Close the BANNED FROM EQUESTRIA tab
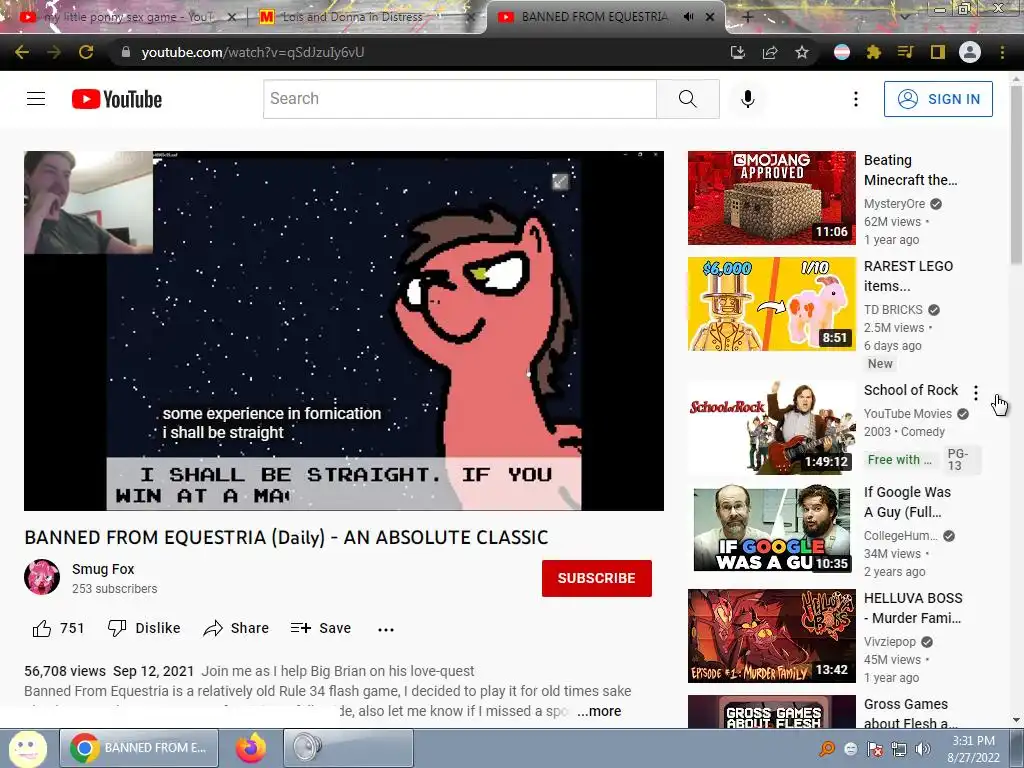 pos(710,17)
